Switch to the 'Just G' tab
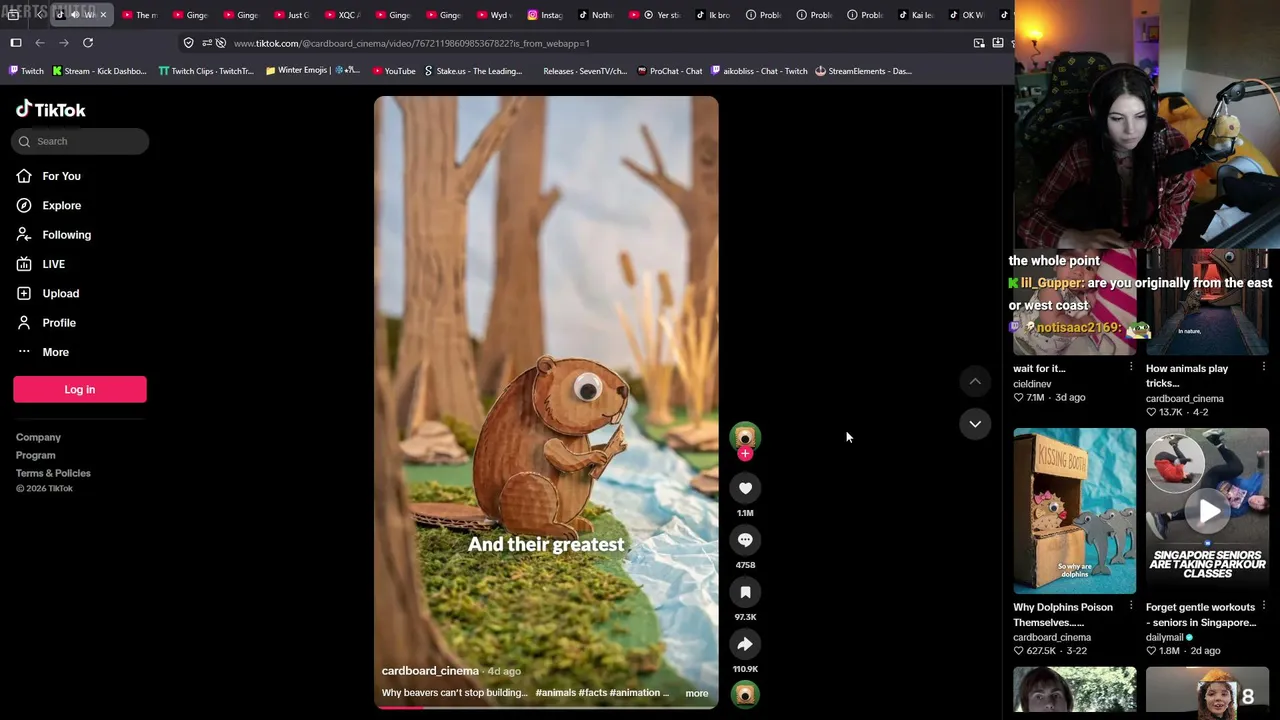Image resolution: width=1280 pixels, height=720 pixels. [x=292, y=15]
